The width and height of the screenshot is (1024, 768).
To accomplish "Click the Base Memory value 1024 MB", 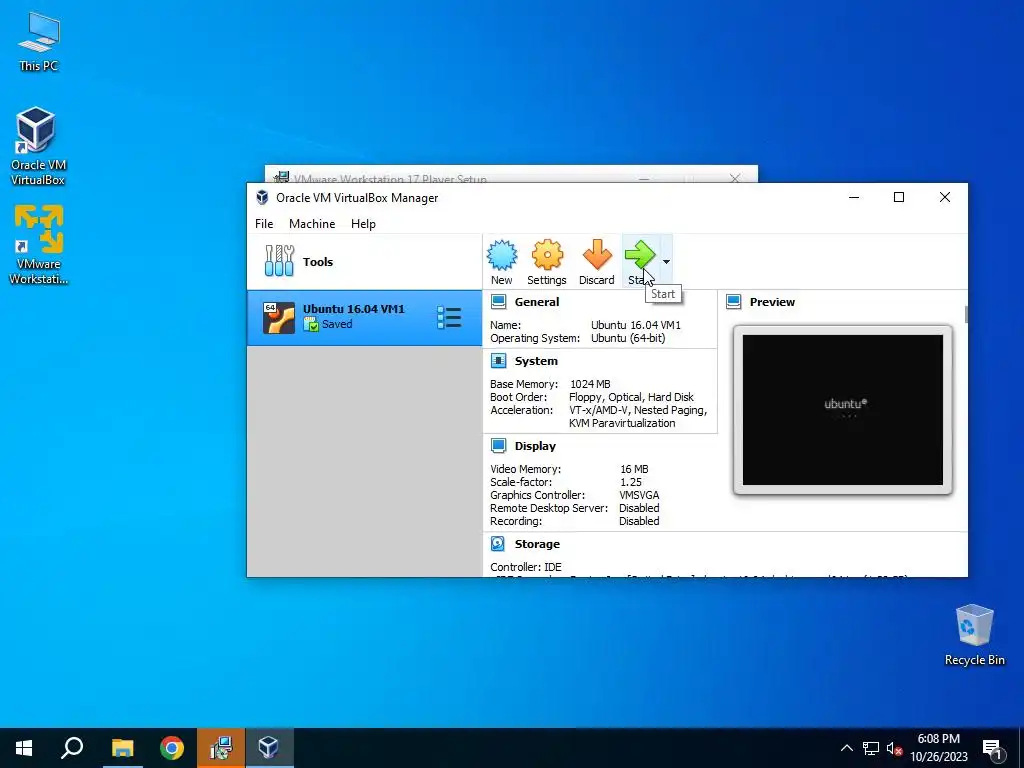I will click(x=590, y=384).
